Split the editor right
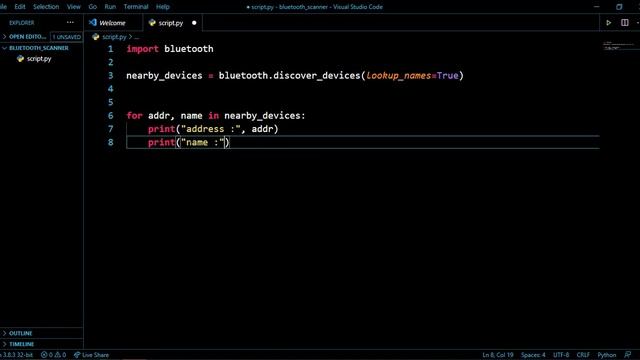 pyautogui.click(x=624, y=23)
